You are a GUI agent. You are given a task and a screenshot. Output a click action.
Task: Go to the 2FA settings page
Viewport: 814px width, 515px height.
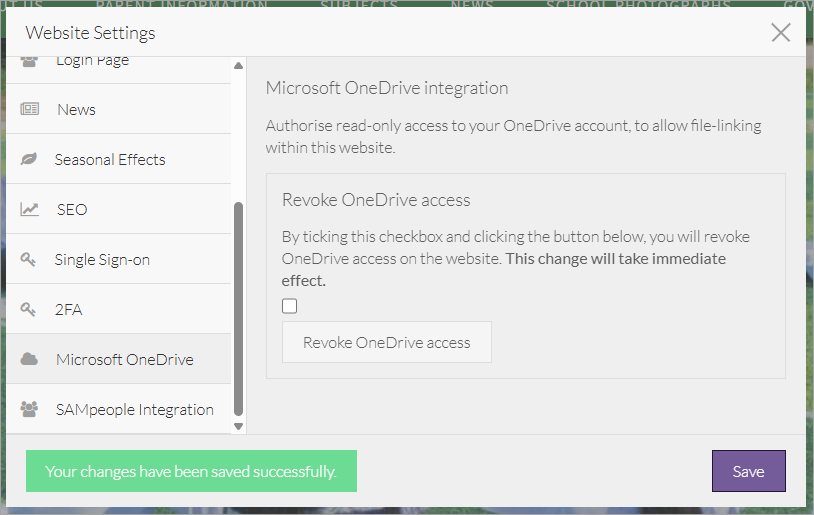[x=69, y=309]
